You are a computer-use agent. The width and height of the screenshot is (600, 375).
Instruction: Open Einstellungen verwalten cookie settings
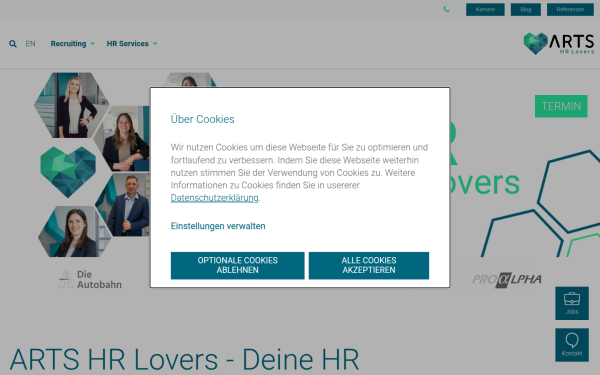pos(218,226)
